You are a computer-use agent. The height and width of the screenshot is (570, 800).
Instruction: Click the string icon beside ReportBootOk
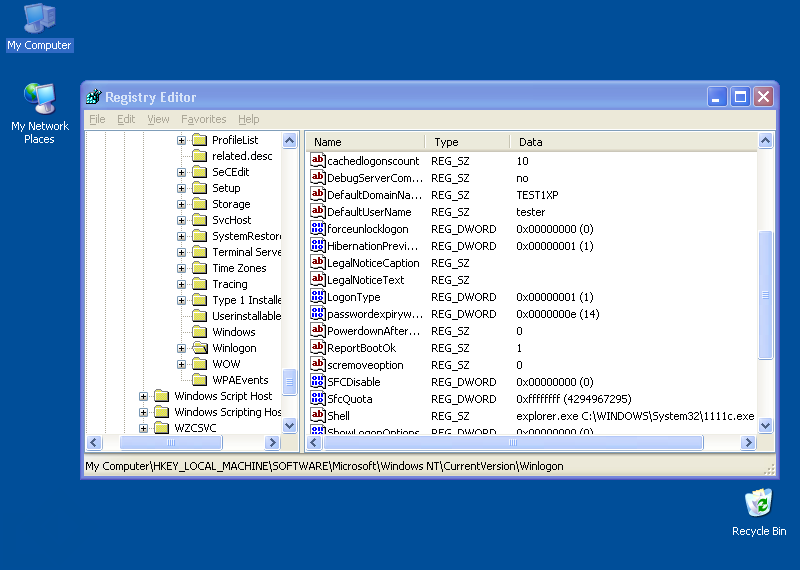click(x=317, y=348)
